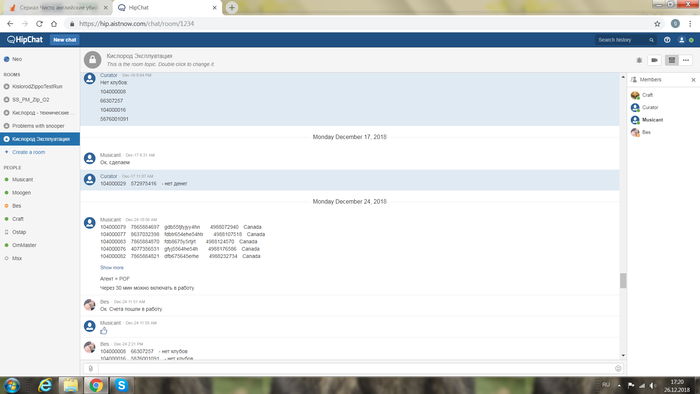Click Create a room link
Image resolution: width=700 pixels, height=394 pixels.
(28, 152)
